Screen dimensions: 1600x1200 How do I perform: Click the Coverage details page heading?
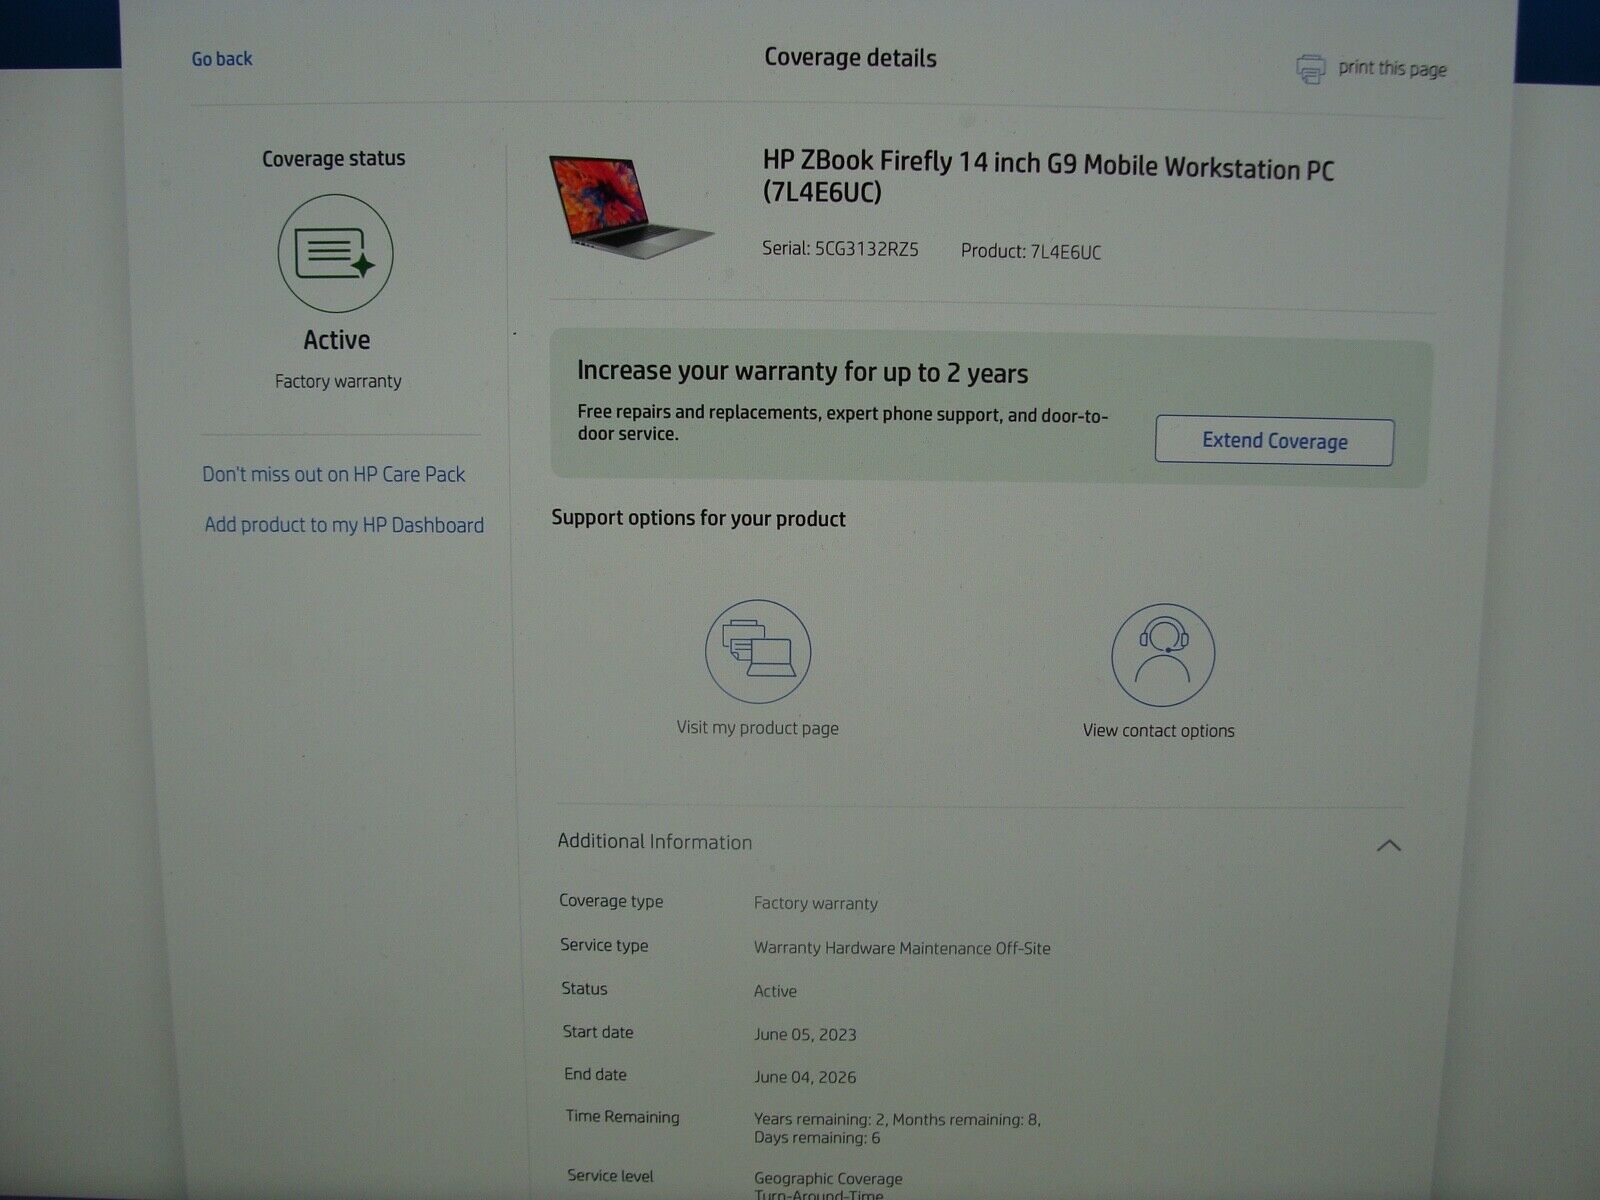[x=850, y=58]
